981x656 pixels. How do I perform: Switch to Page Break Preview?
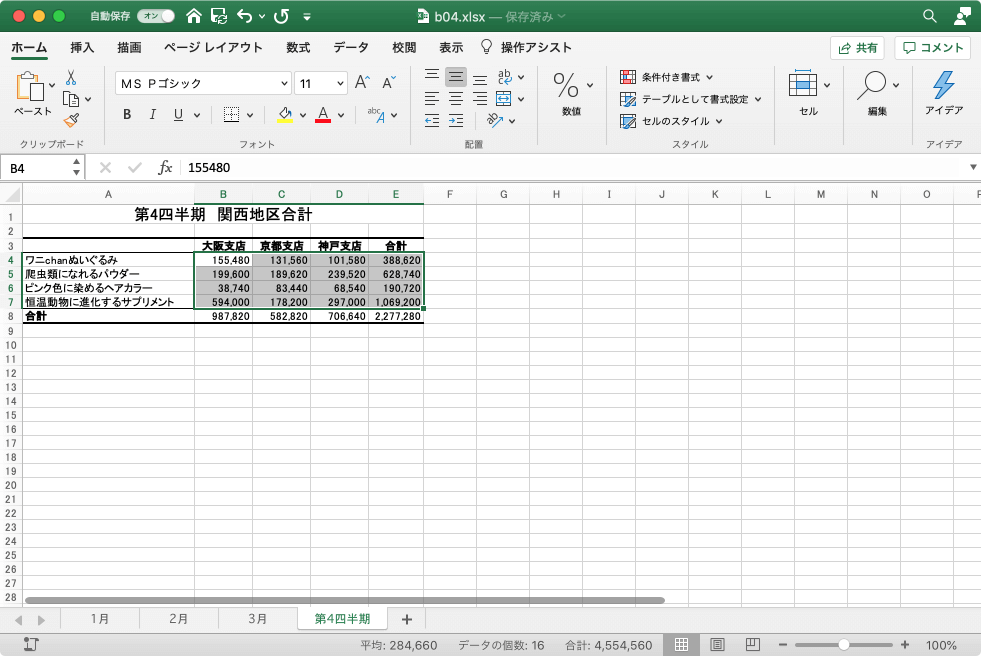point(753,645)
